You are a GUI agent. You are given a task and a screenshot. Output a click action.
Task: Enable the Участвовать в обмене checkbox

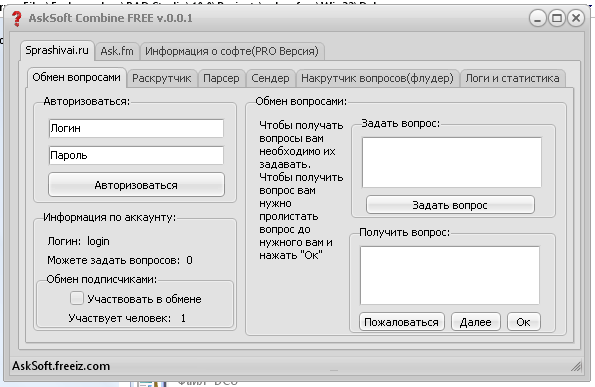(x=77, y=298)
